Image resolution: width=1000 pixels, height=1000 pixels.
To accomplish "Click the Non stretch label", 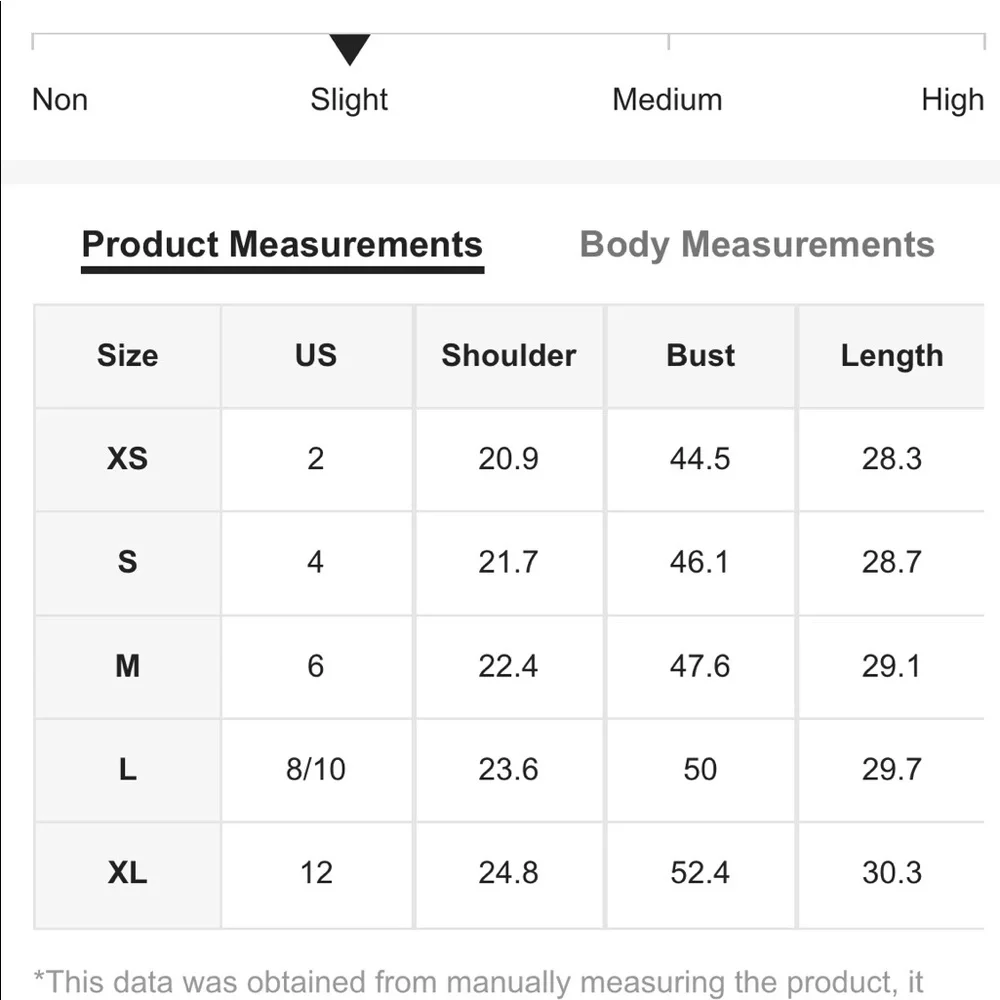I will pos(60,100).
